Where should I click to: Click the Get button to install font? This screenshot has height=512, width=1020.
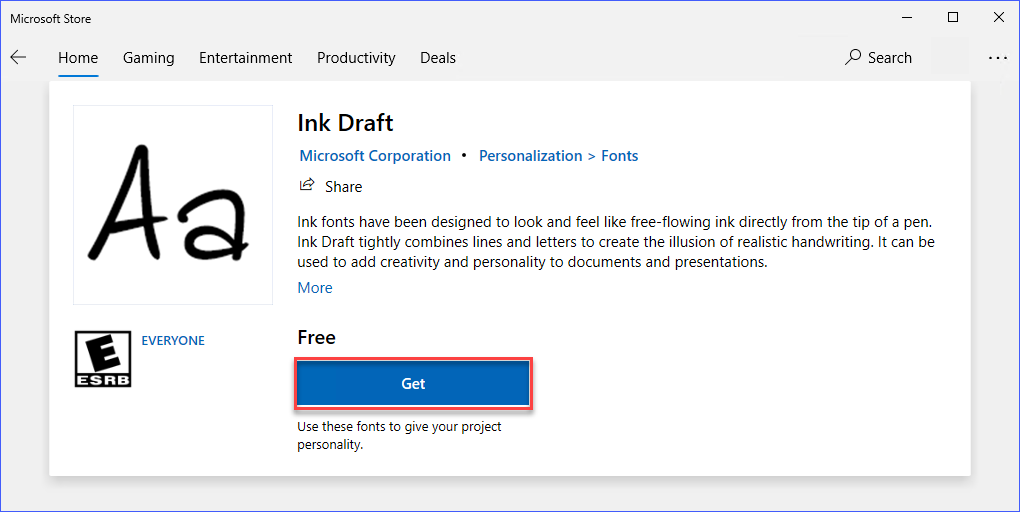tap(413, 384)
